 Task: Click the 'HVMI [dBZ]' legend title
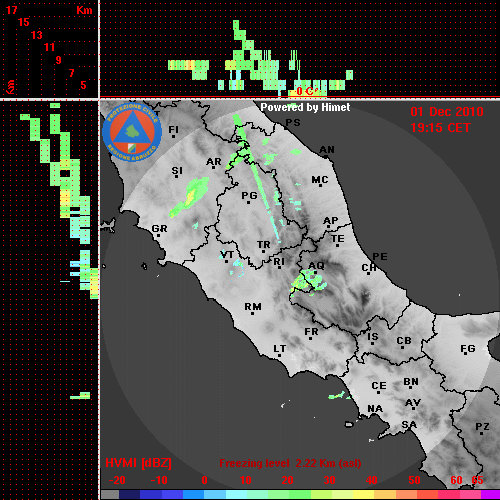[x=138, y=463]
